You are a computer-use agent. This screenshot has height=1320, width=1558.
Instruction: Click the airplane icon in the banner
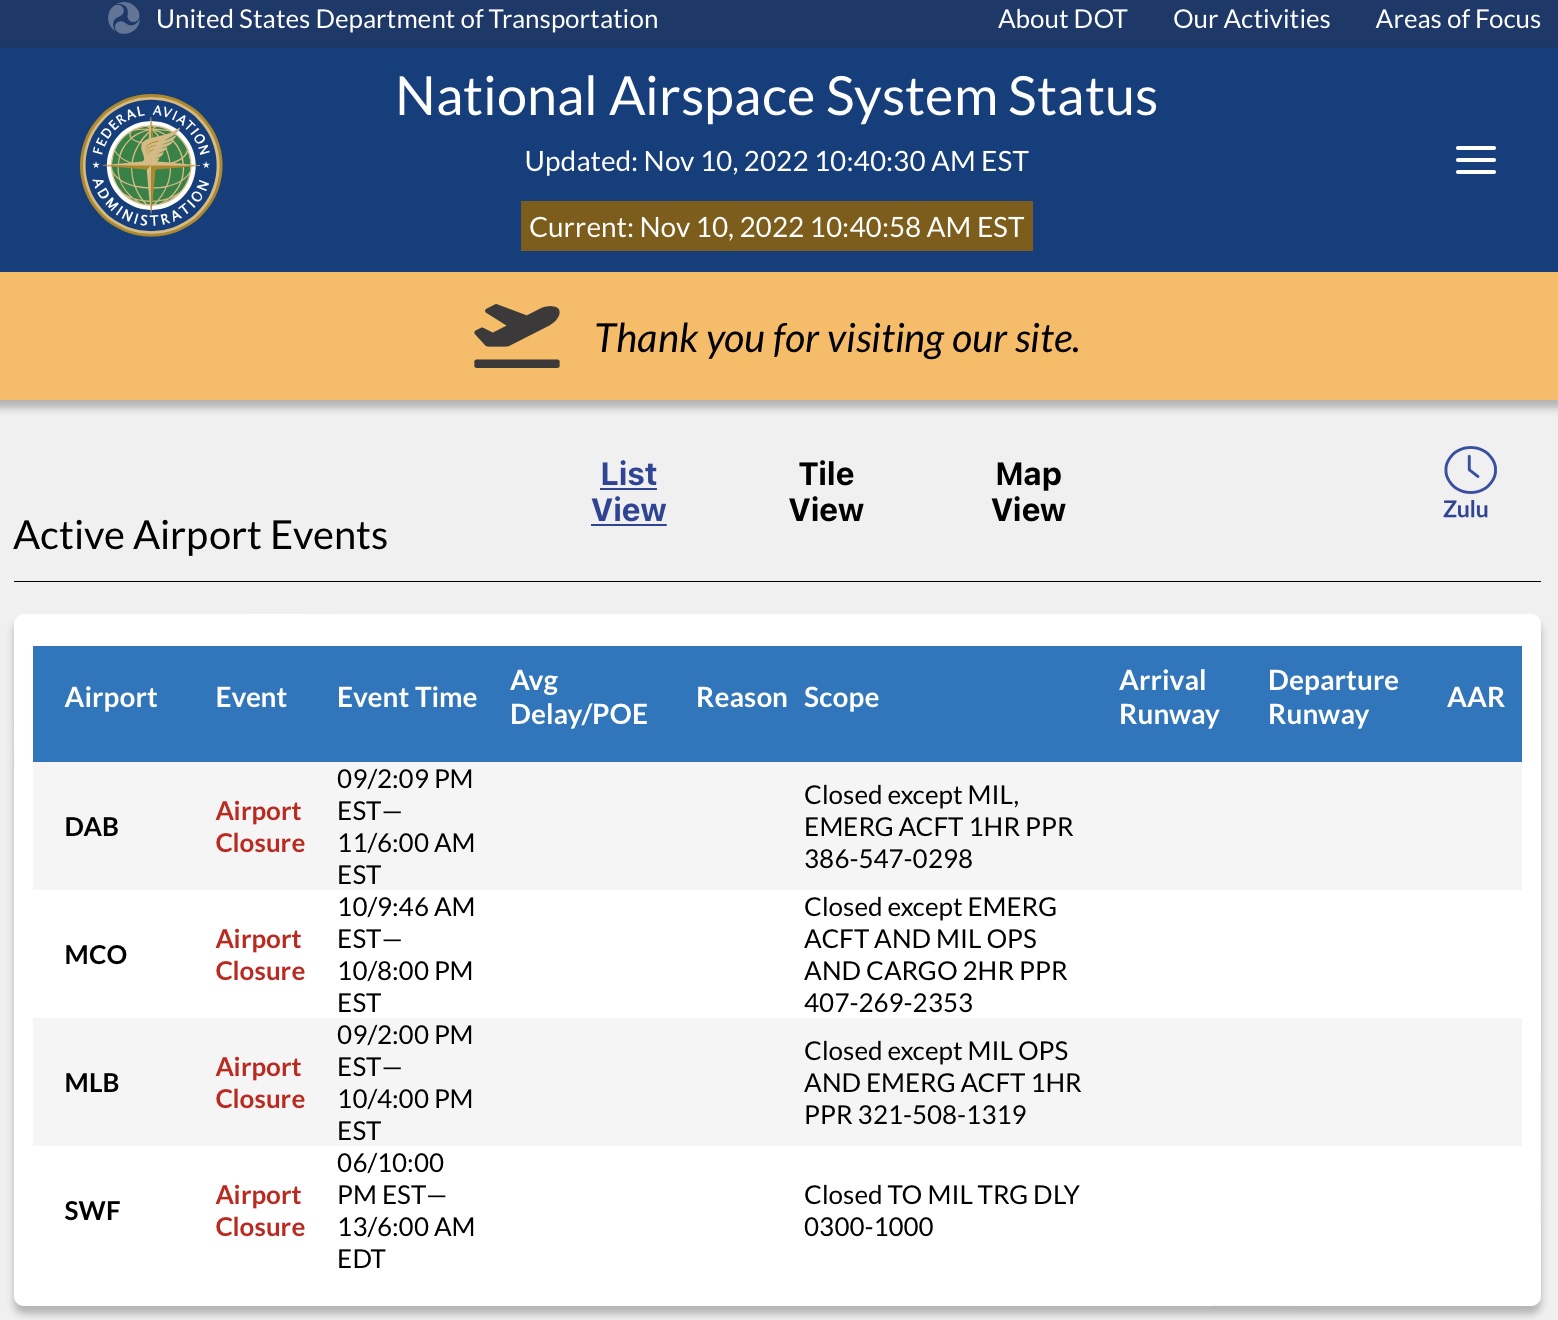[x=516, y=336]
